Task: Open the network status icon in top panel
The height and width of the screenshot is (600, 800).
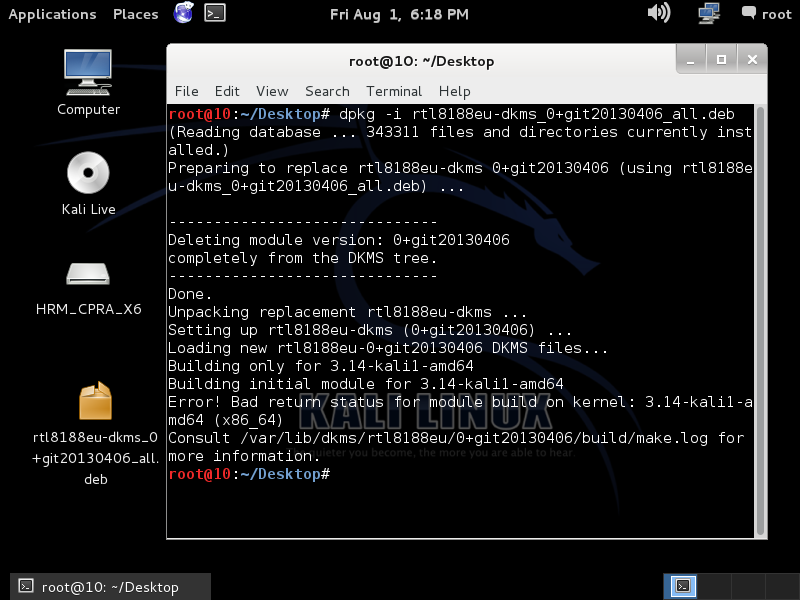Action: 708,14
